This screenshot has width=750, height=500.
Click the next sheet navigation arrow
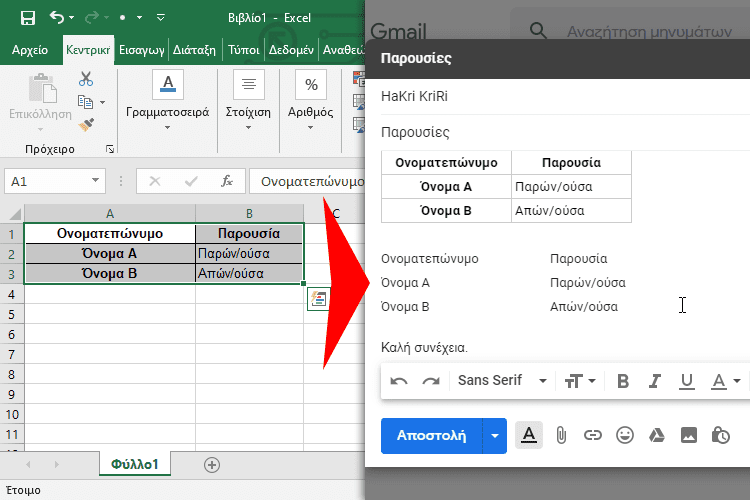click(x=56, y=464)
